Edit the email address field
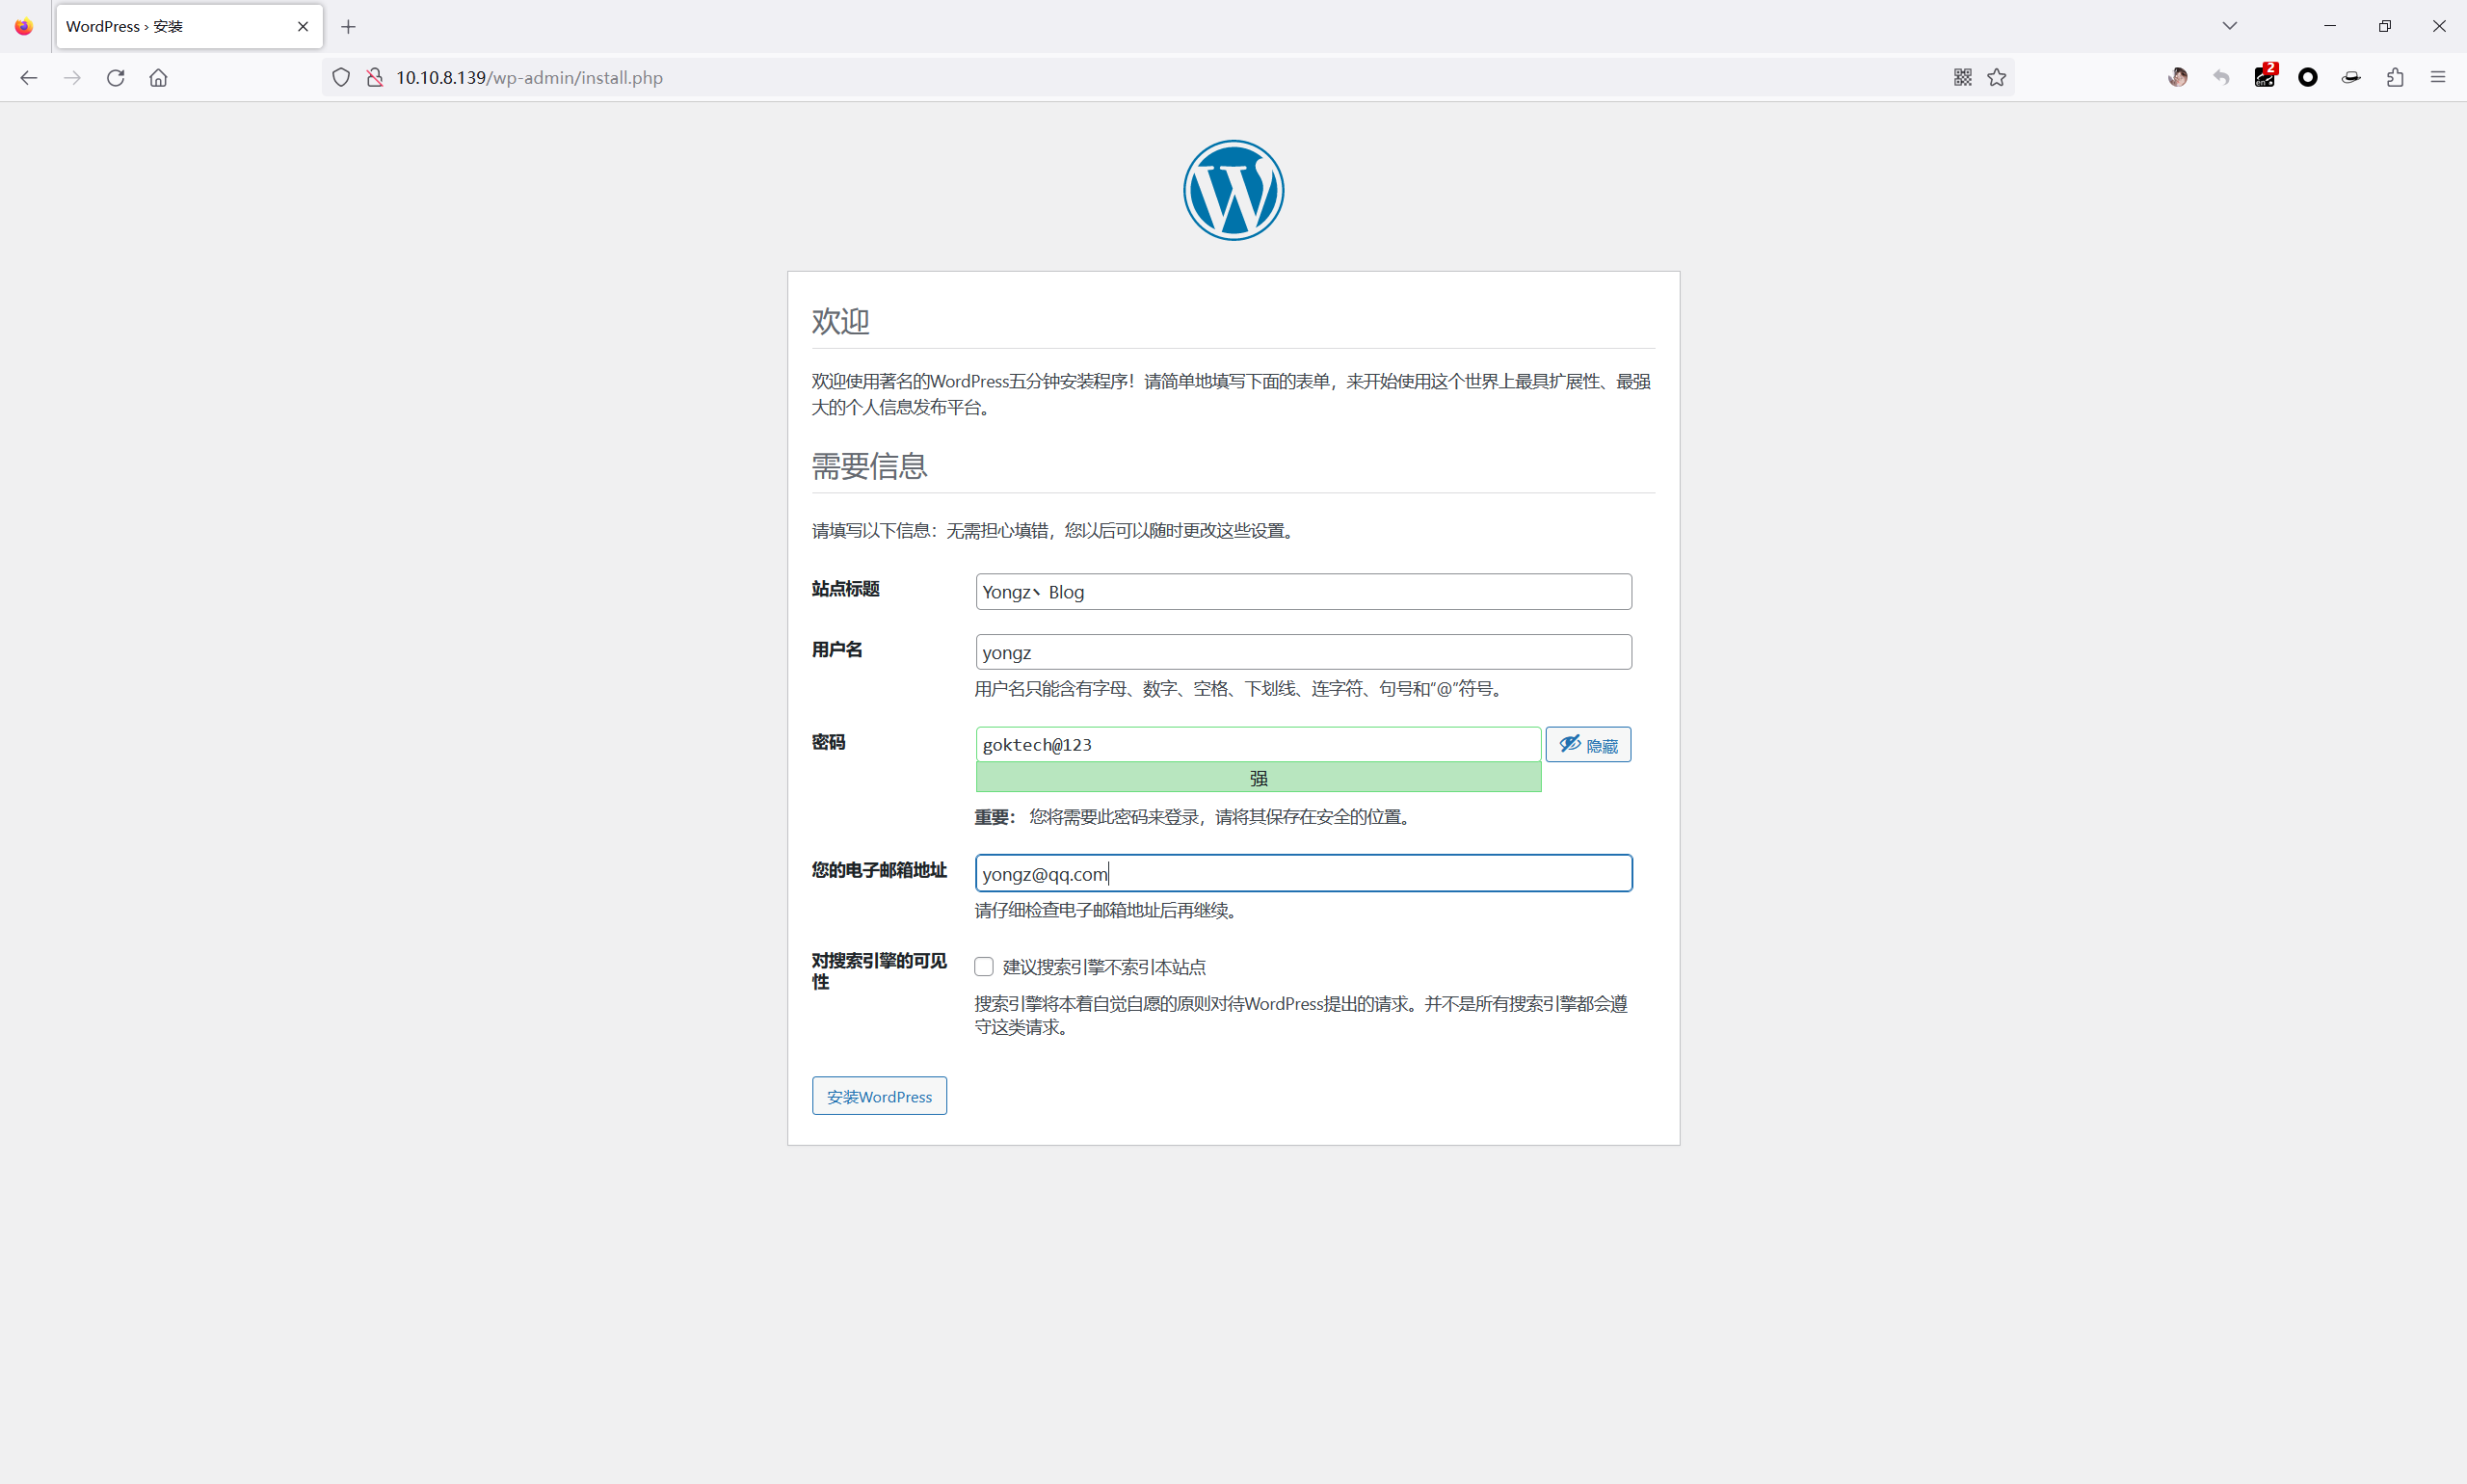 1303,873
